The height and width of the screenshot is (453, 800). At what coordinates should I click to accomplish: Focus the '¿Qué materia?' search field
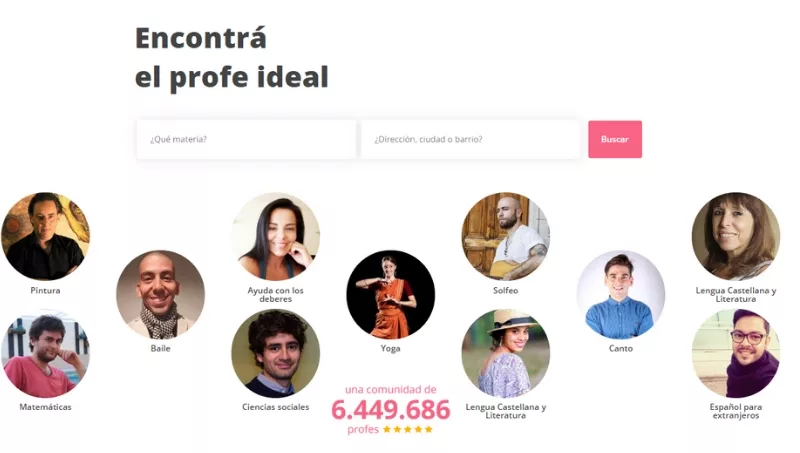(x=246, y=139)
